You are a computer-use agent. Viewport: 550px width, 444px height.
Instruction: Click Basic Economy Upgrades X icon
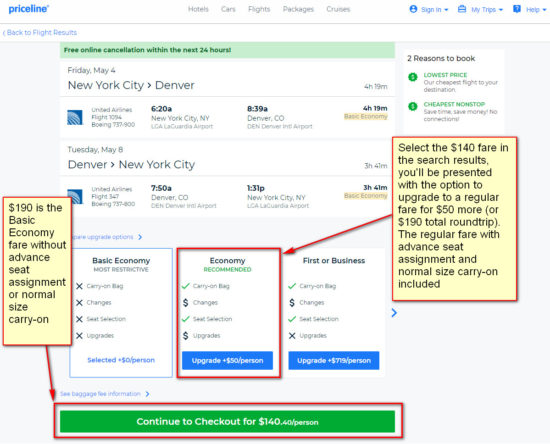[79, 336]
